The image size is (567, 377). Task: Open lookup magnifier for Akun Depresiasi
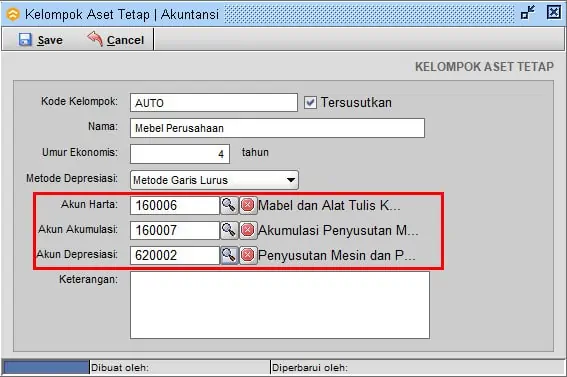[229, 255]
